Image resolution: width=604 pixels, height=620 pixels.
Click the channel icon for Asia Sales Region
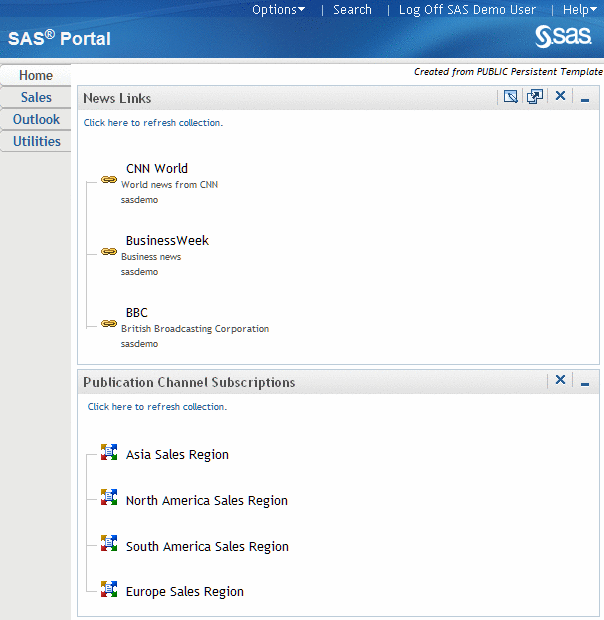pos(109,452)
